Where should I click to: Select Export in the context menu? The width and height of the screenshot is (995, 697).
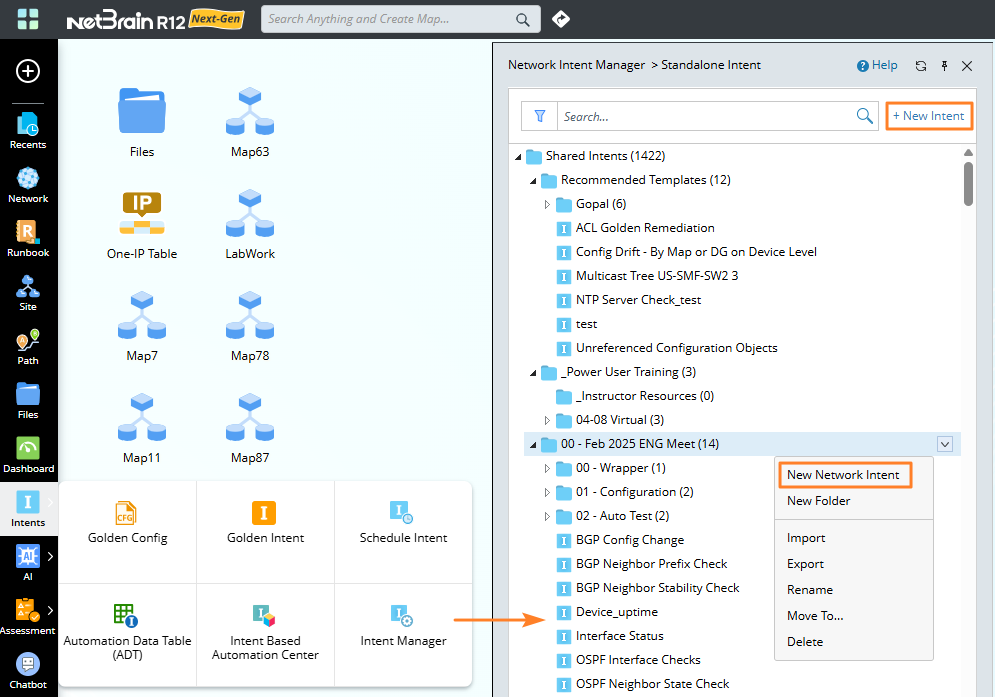(x=805, y=564)
